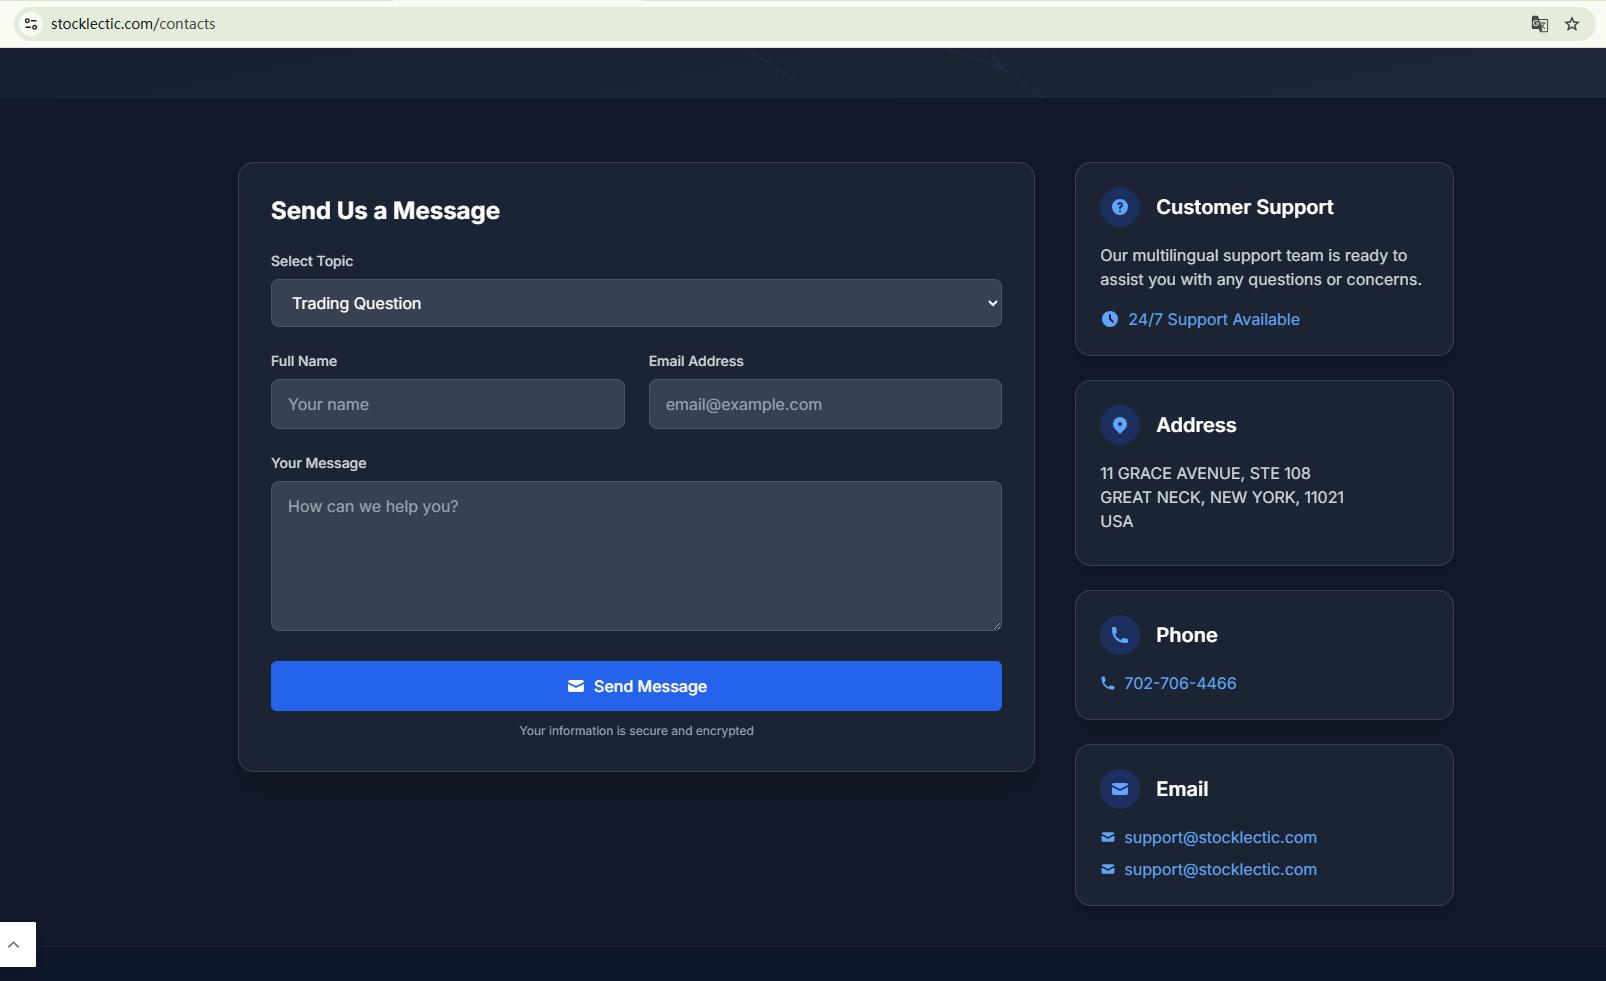
Task: Select the Your Message text area
Action: point(636,556)
